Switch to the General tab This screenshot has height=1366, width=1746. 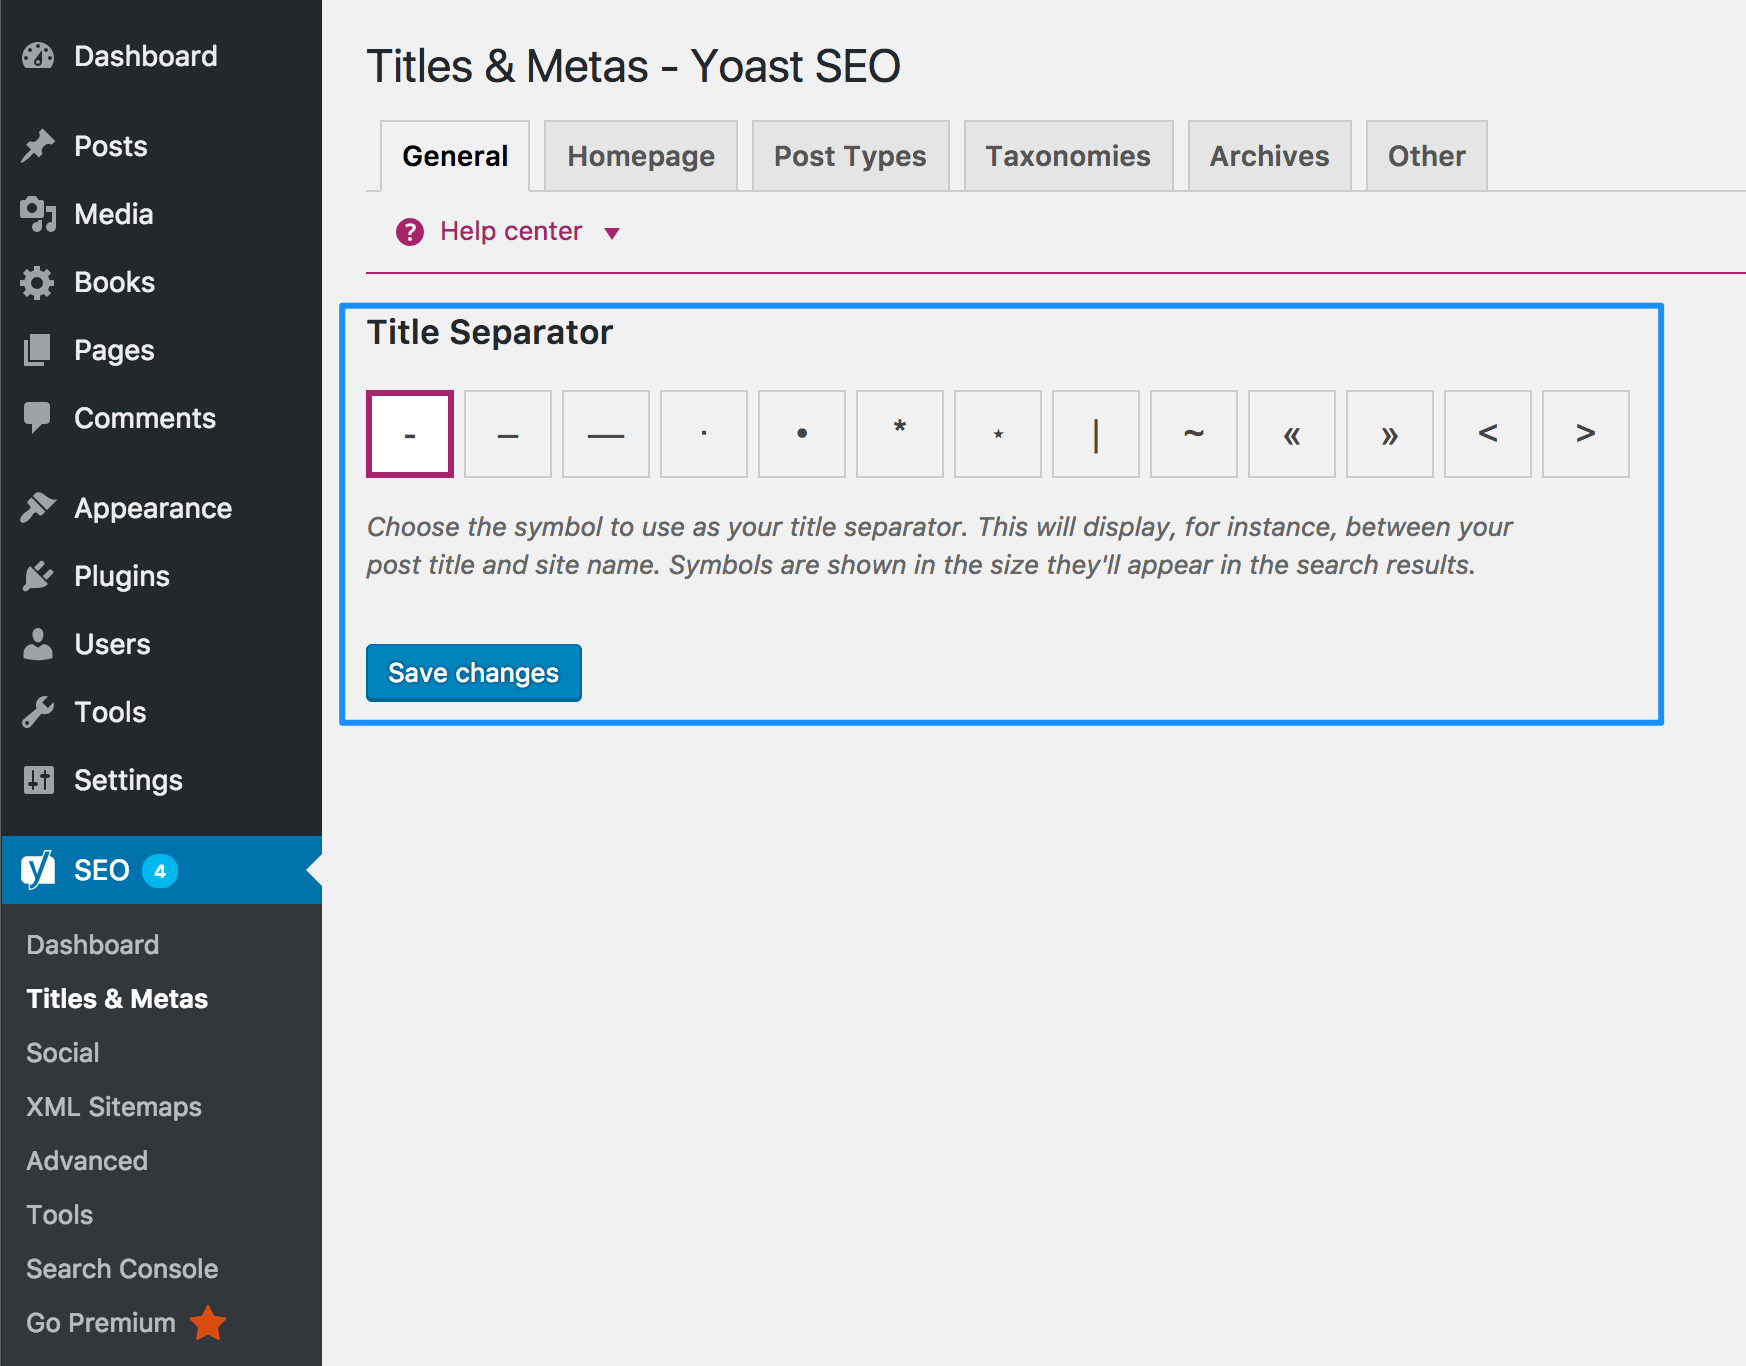click(x=455, y=156)
